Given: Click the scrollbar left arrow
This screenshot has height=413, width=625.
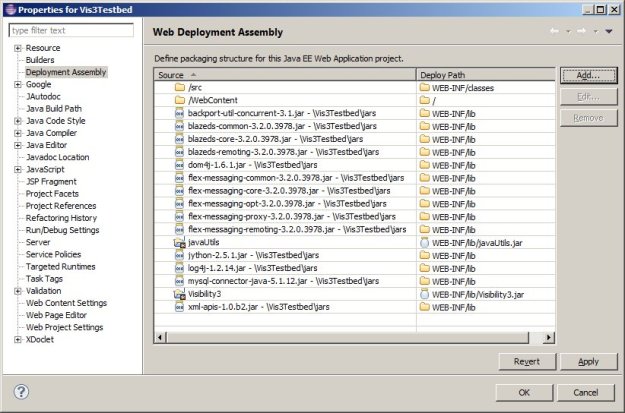Looking at the screenshot, I should point(160,337).
